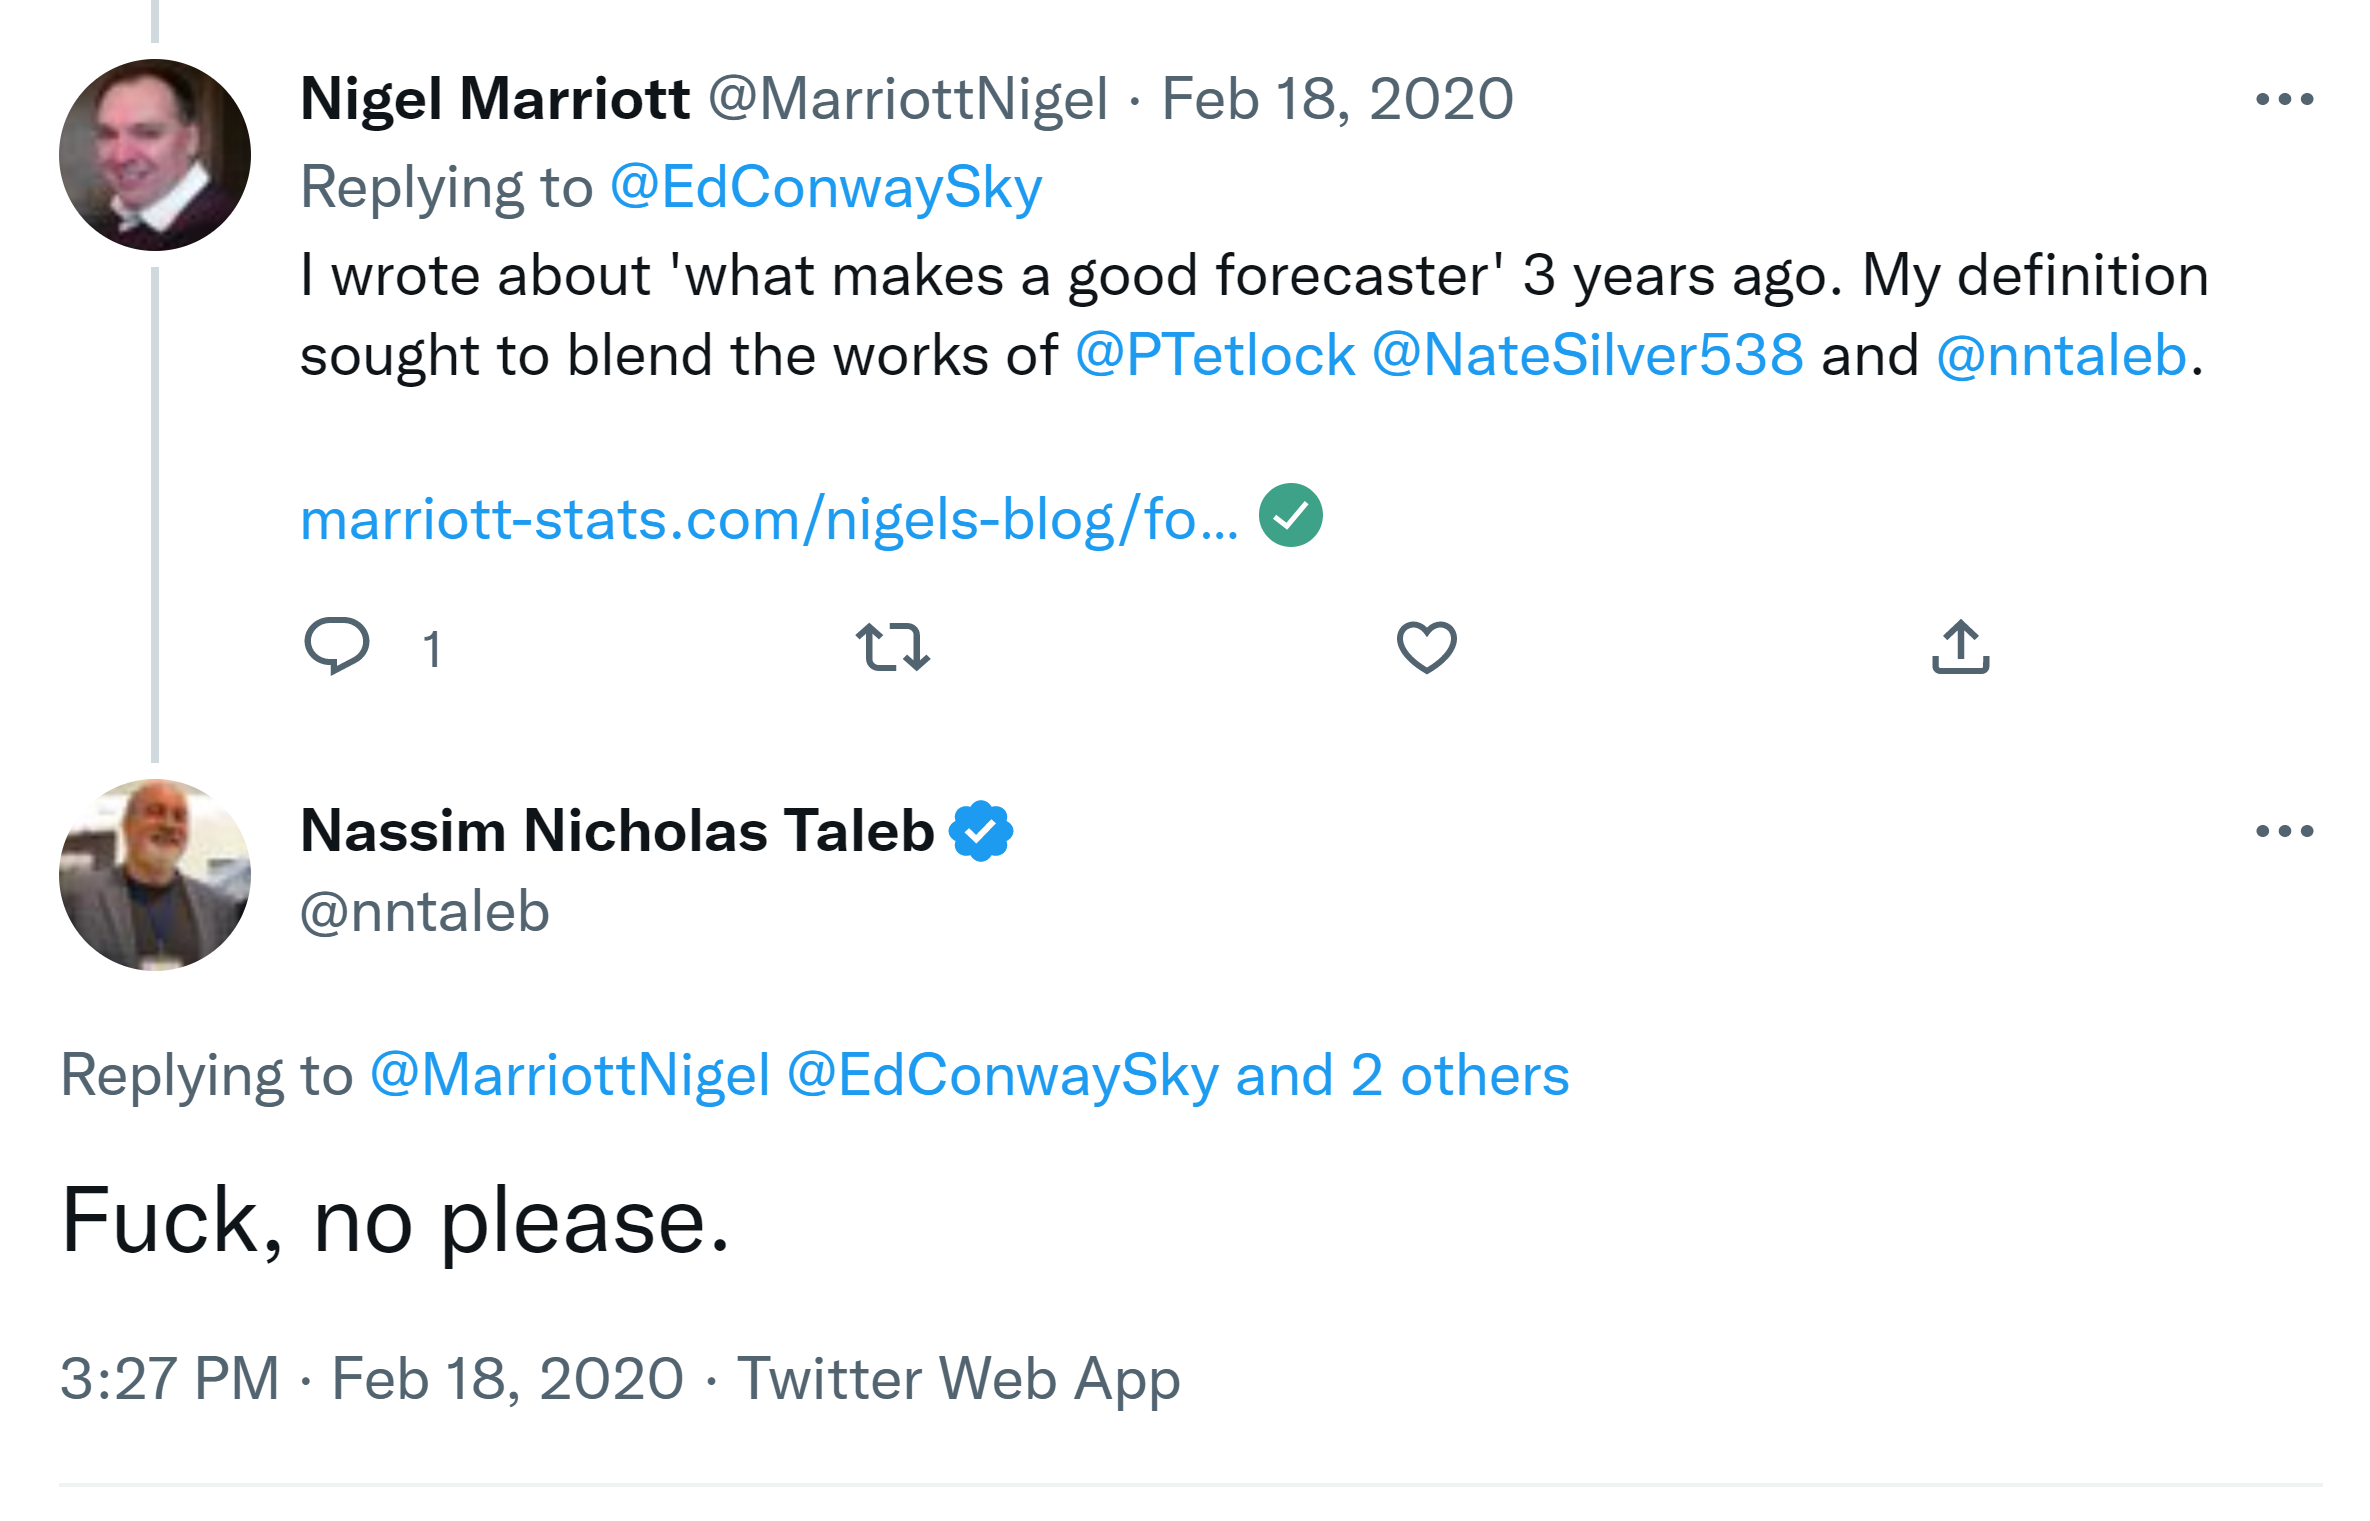Click the Nassim Nicholas Taleb display name
The height and width of the screenshot is (1521, 2370).
coord(617,831)
